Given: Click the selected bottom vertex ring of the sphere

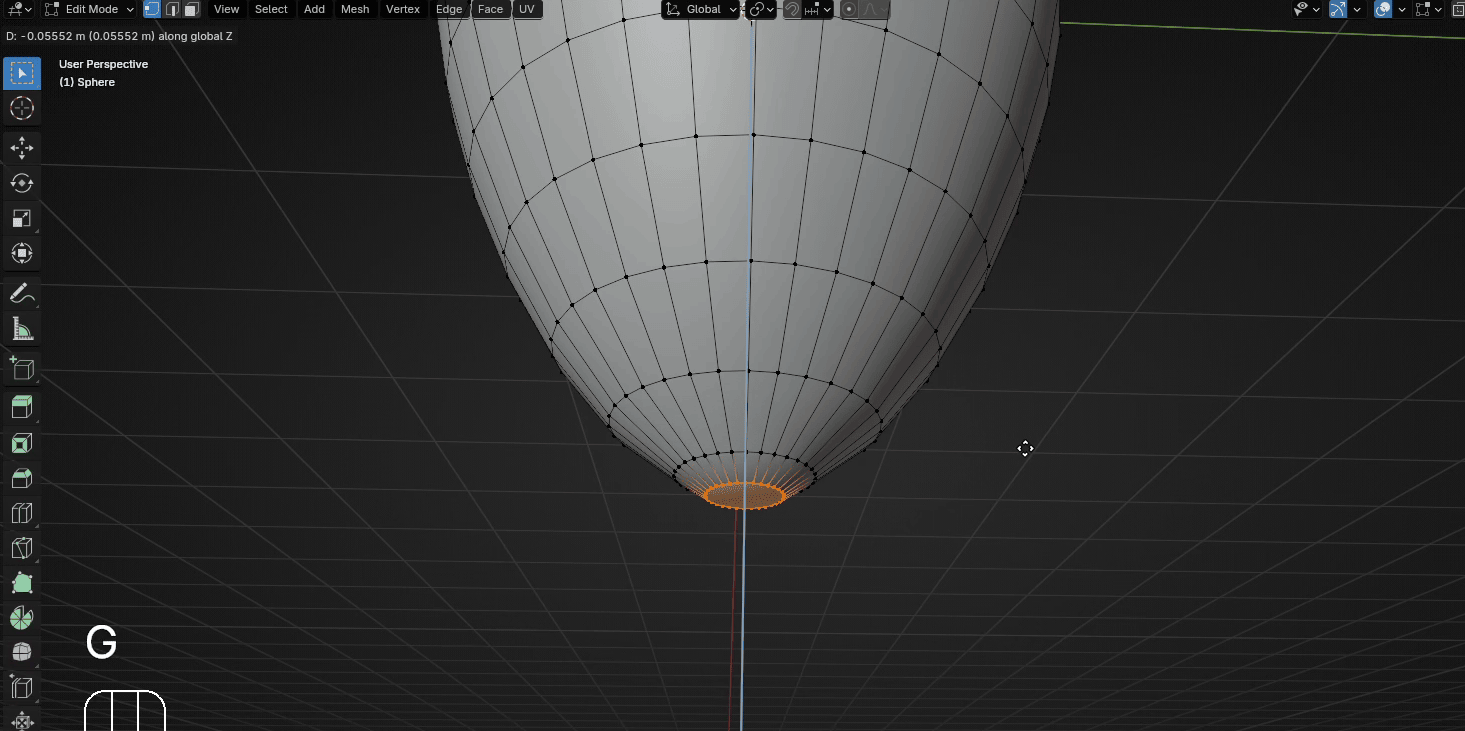Looking at the screenshot, I should 744,495.
